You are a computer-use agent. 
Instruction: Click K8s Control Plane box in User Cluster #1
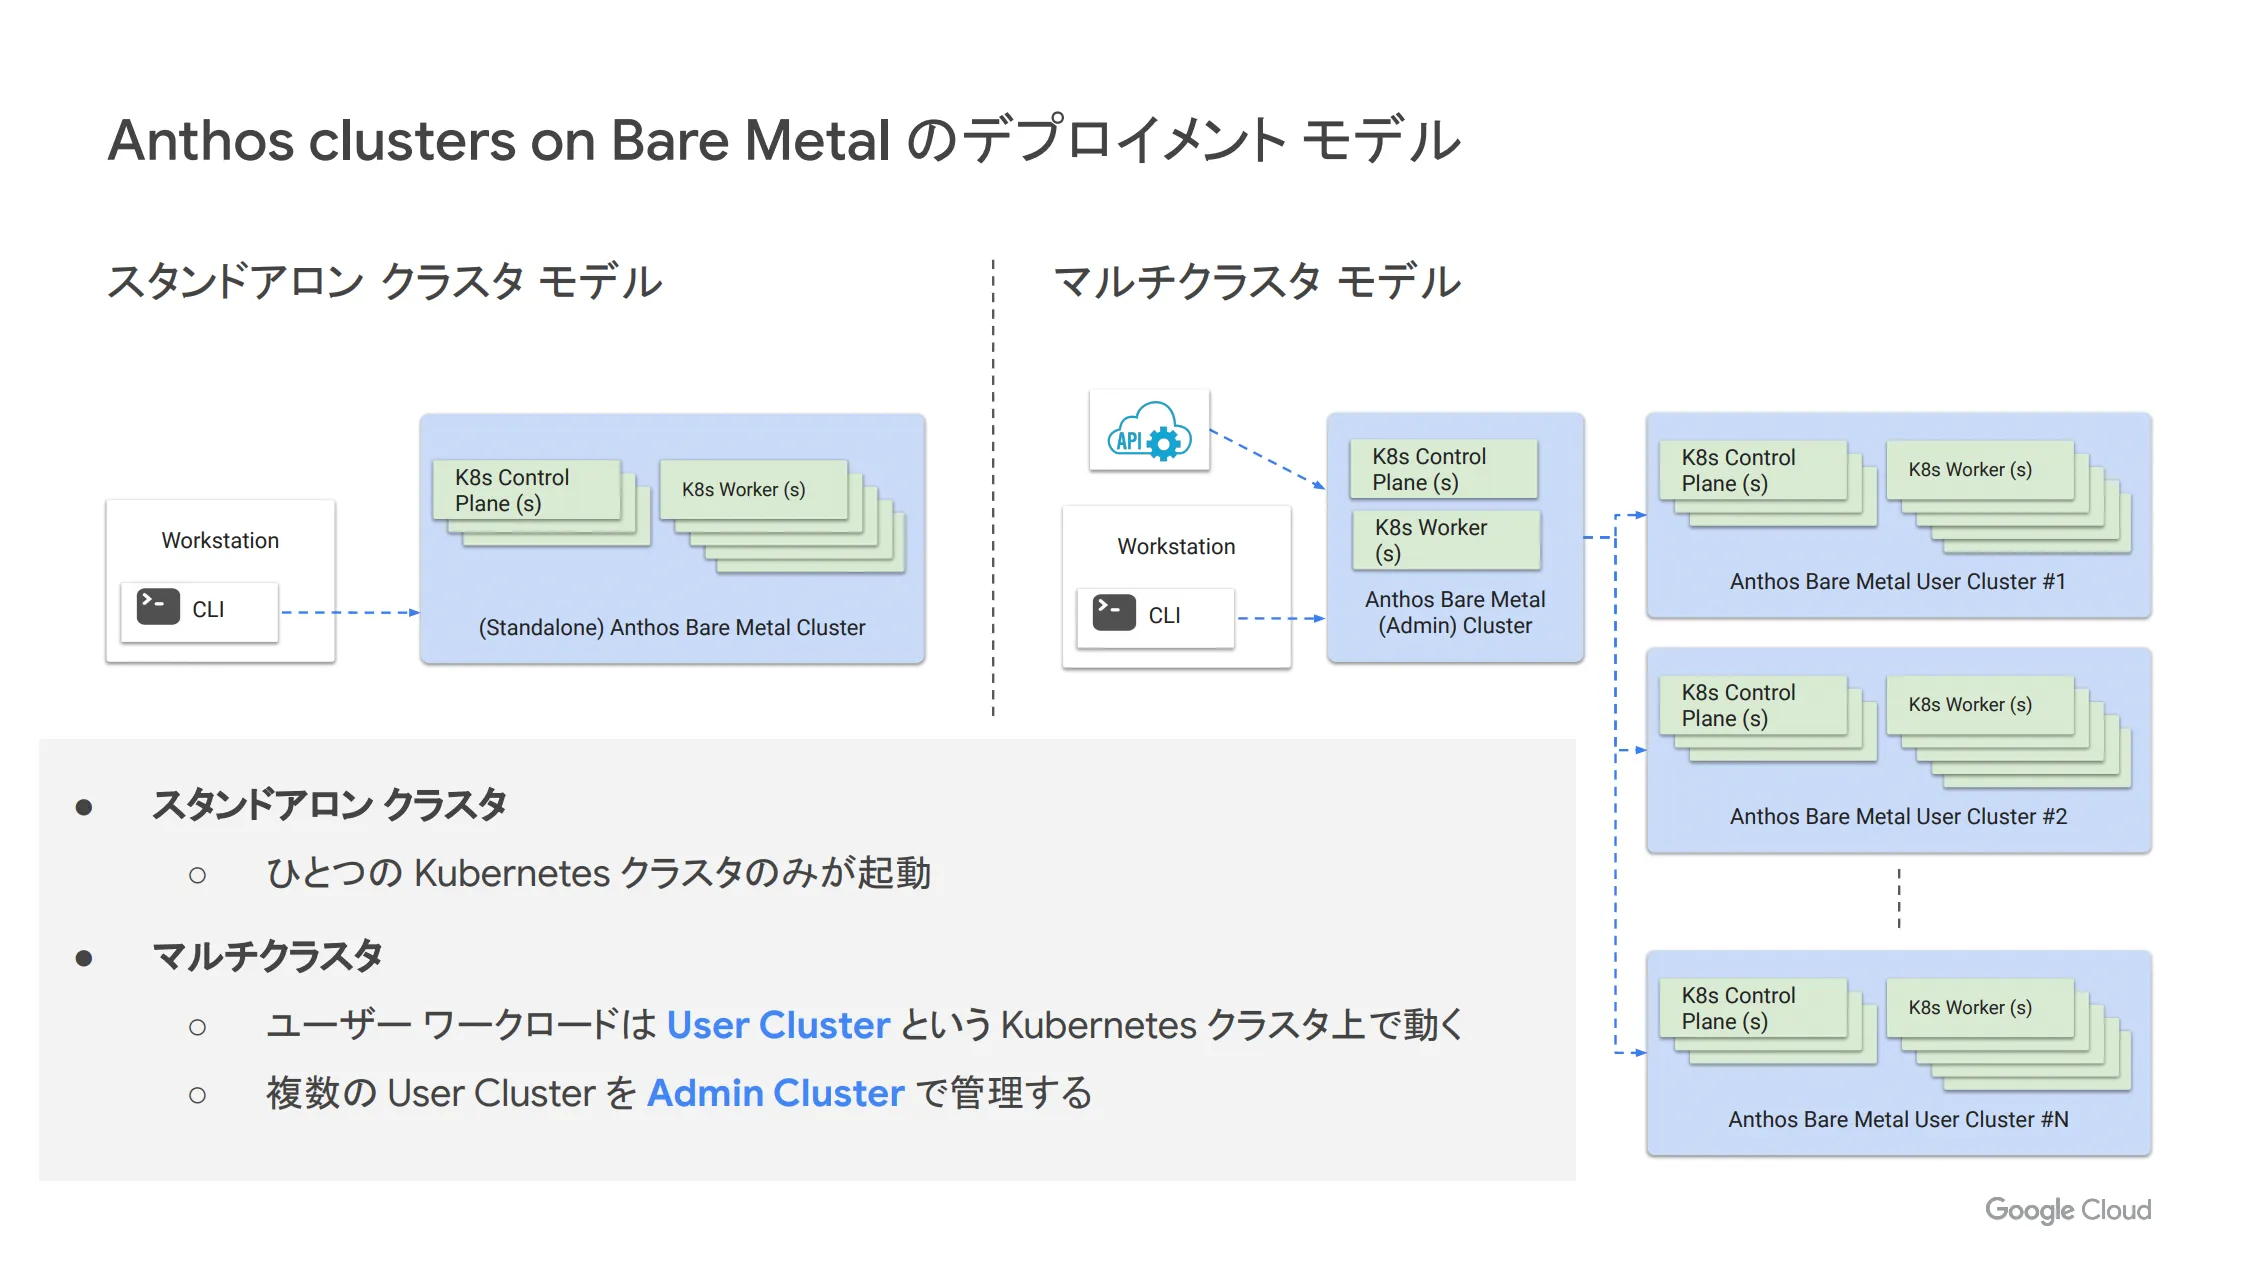pos(1753,470)
